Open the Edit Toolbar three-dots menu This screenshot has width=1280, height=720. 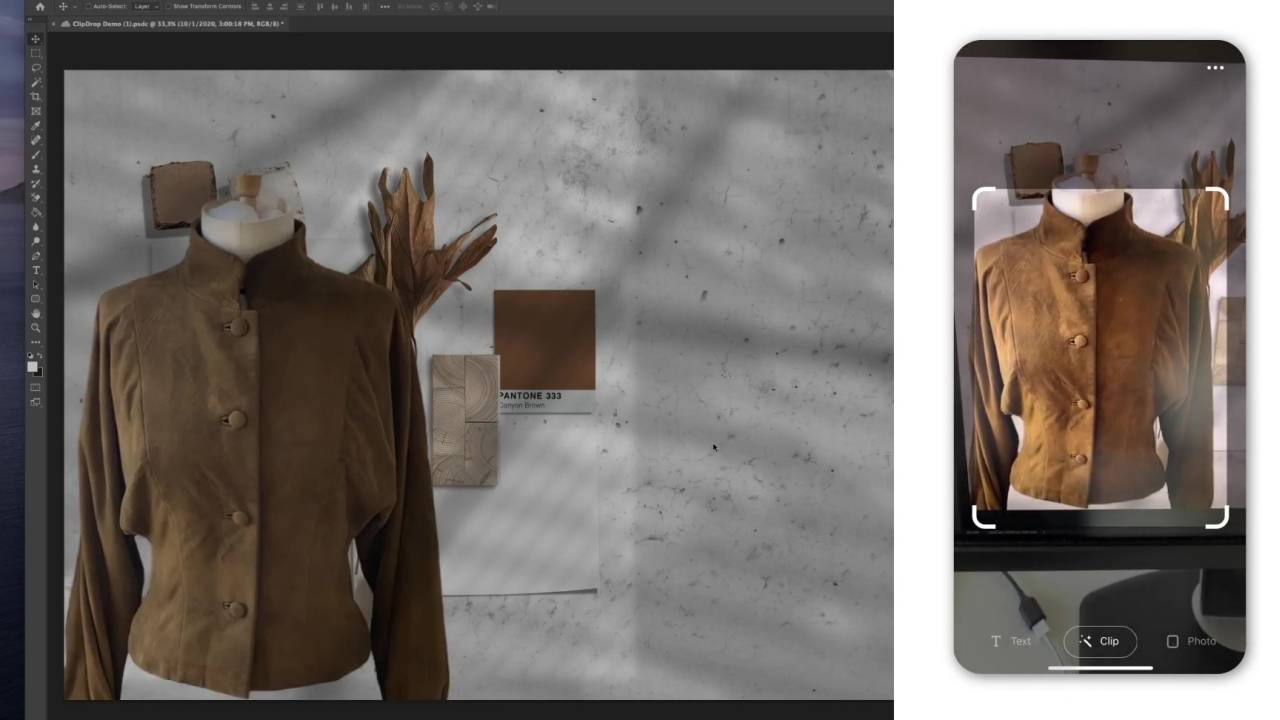36,342
